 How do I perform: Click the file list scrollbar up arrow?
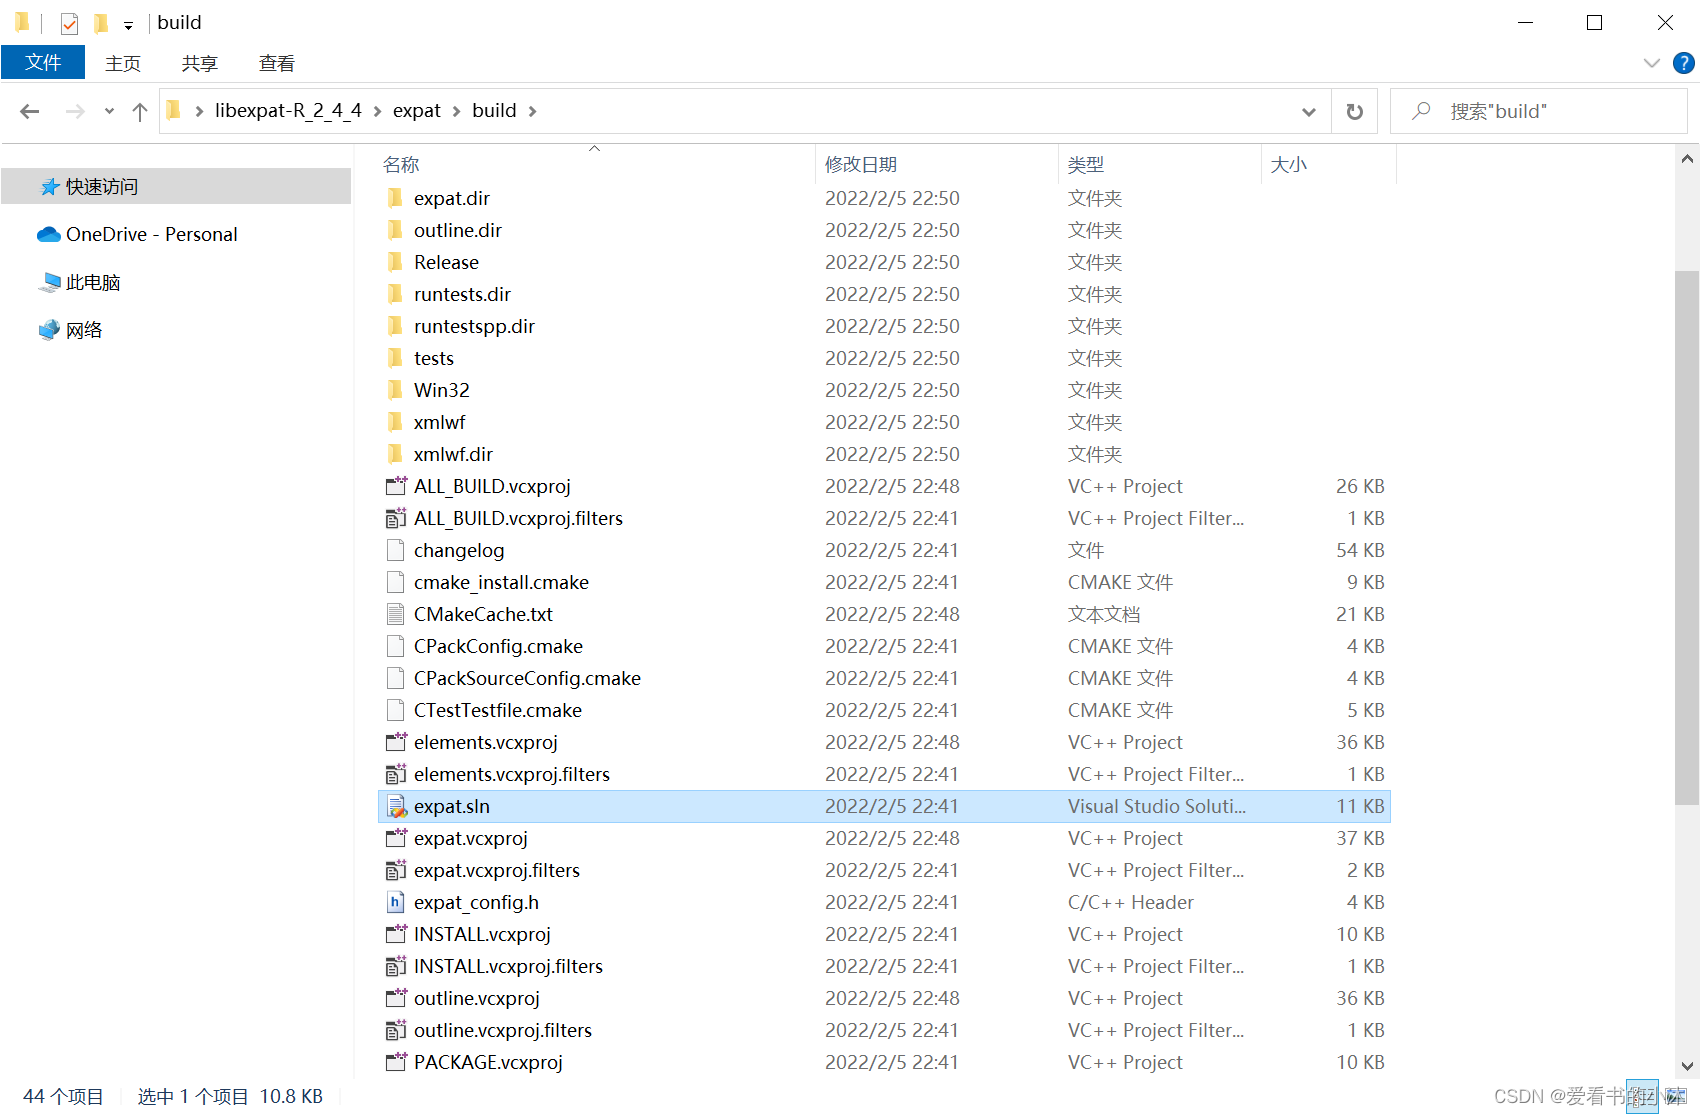click(1687, 158)
